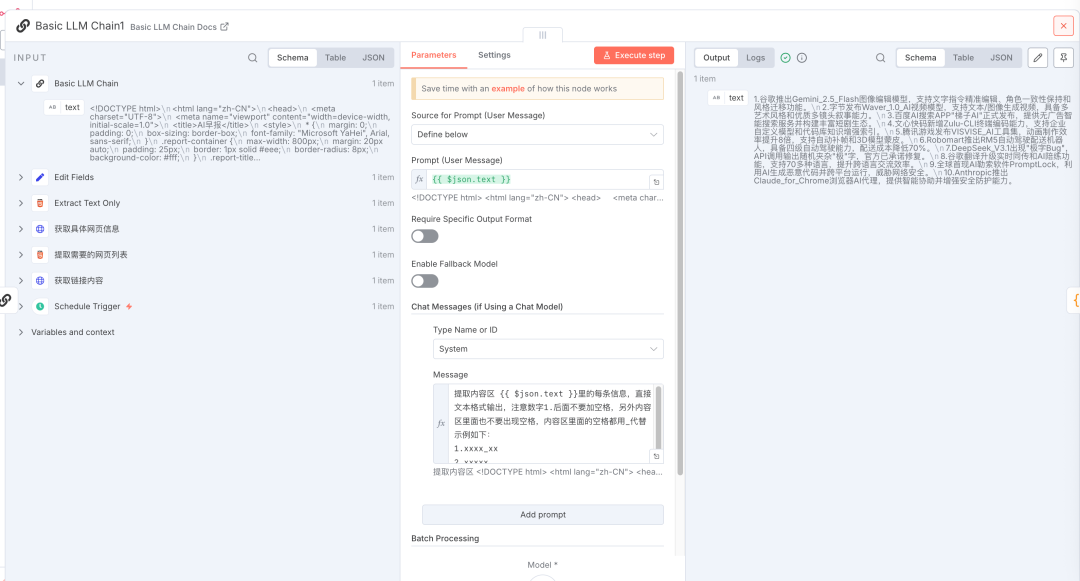This screenshot has height=581, width=1080.
Task: Click the panel drag handle above parameters
Action: click(543, 35)
